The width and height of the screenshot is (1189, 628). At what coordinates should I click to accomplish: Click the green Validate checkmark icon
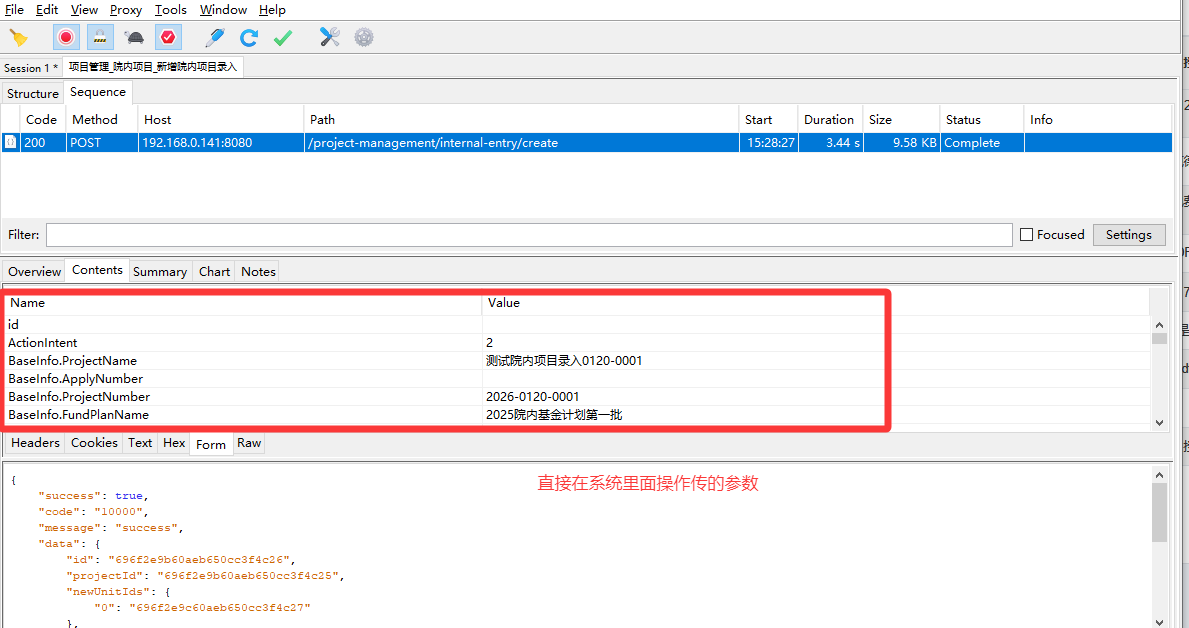[283, 37]
